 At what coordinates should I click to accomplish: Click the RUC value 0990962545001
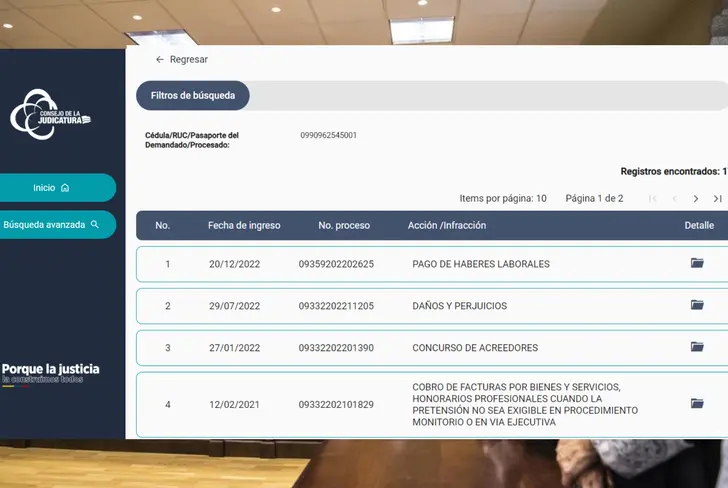pyautogui.click(x=328, y=135)
